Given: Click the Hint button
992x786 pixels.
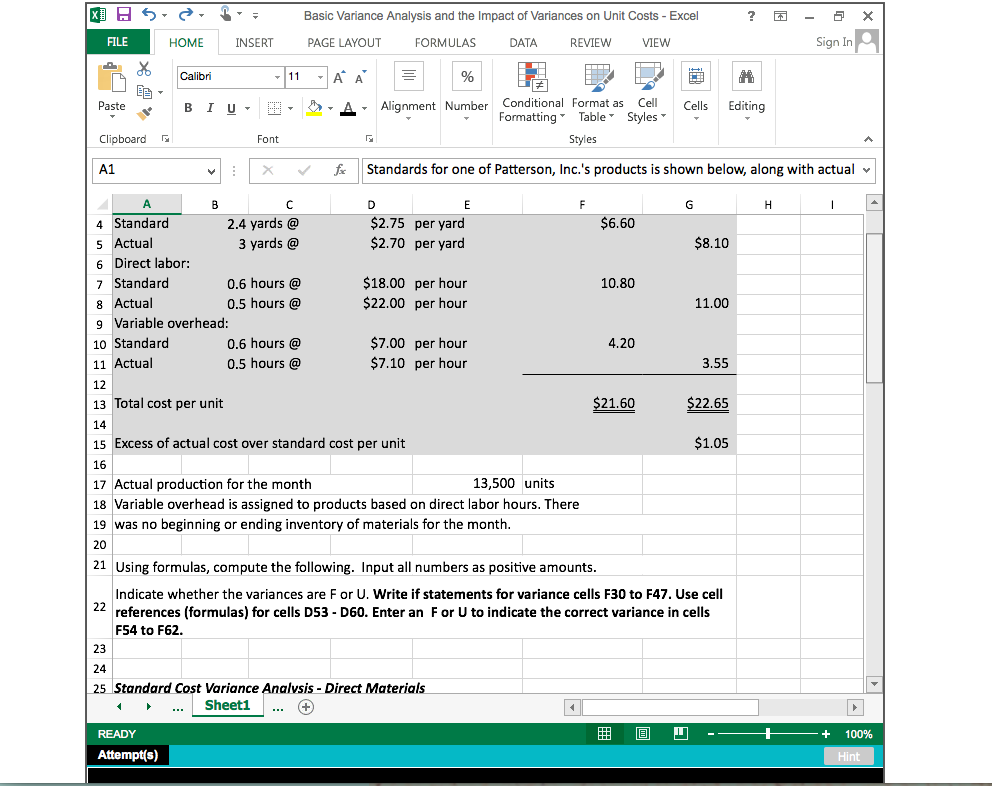Looking at the screenshot, I should [x=848, y=756].
